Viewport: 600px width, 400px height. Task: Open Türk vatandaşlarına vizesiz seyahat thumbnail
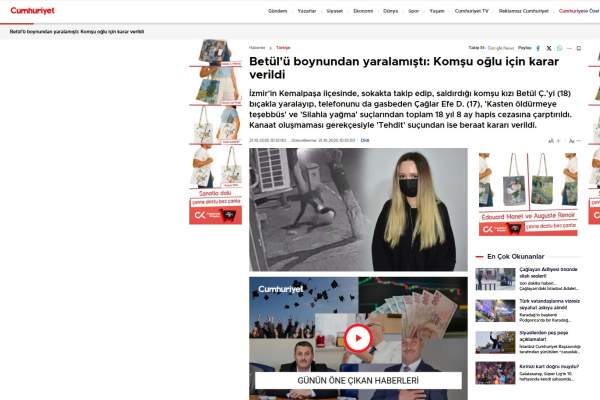tap(495, 311)
